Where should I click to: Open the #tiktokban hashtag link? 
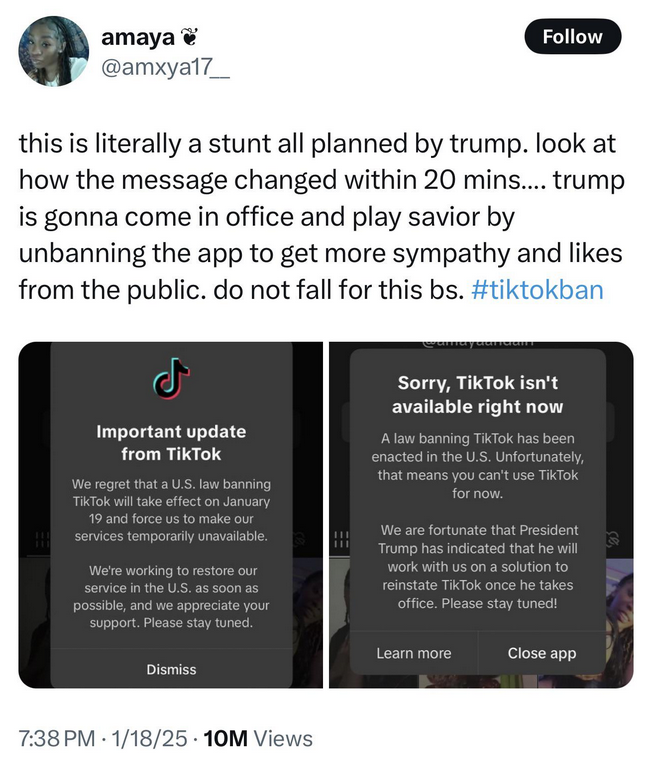[537, 290]
